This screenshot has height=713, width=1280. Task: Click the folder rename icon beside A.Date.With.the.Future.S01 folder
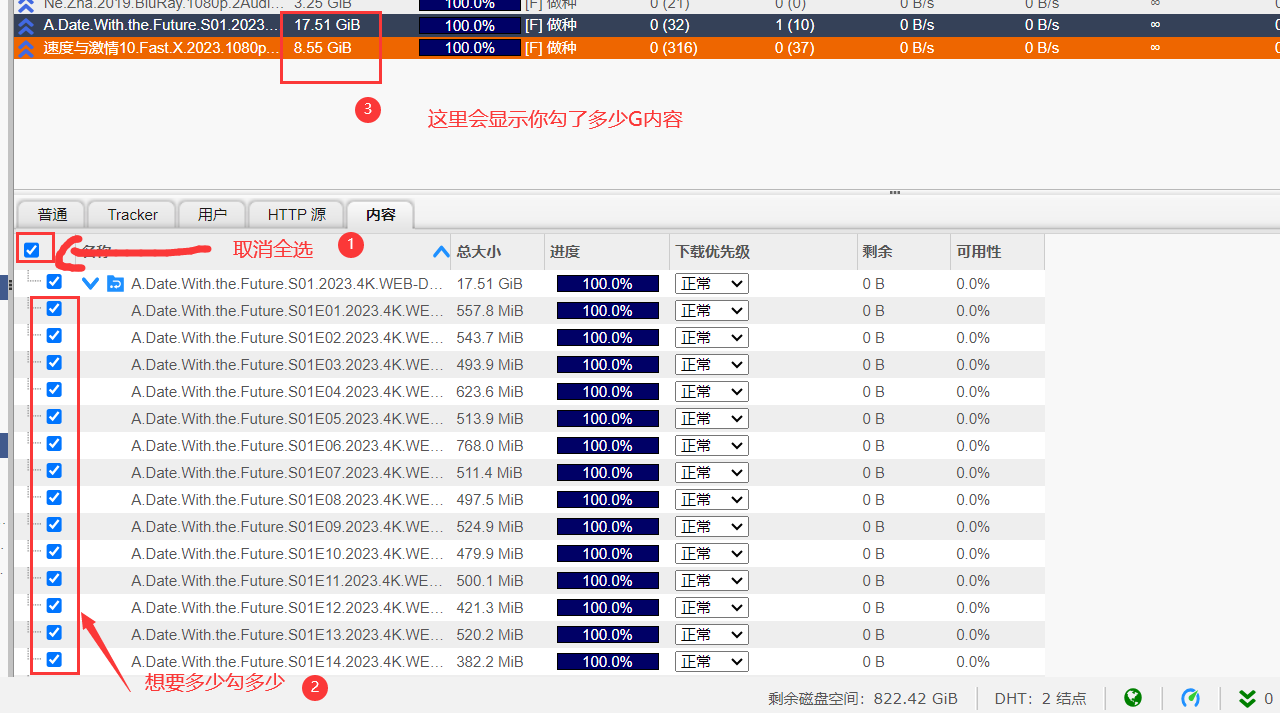click(115, 284)
